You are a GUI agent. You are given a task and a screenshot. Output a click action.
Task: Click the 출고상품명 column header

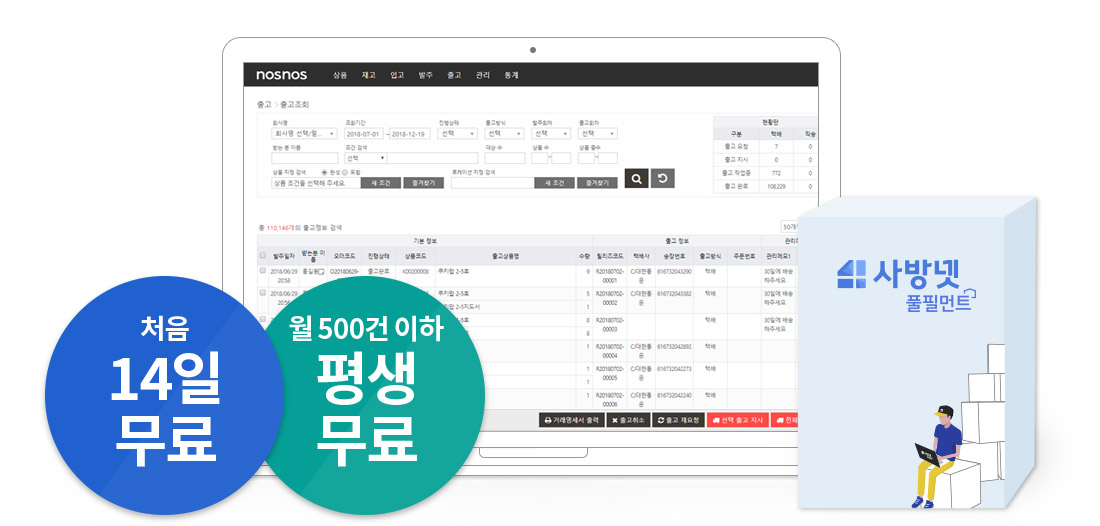click(505, 255)
